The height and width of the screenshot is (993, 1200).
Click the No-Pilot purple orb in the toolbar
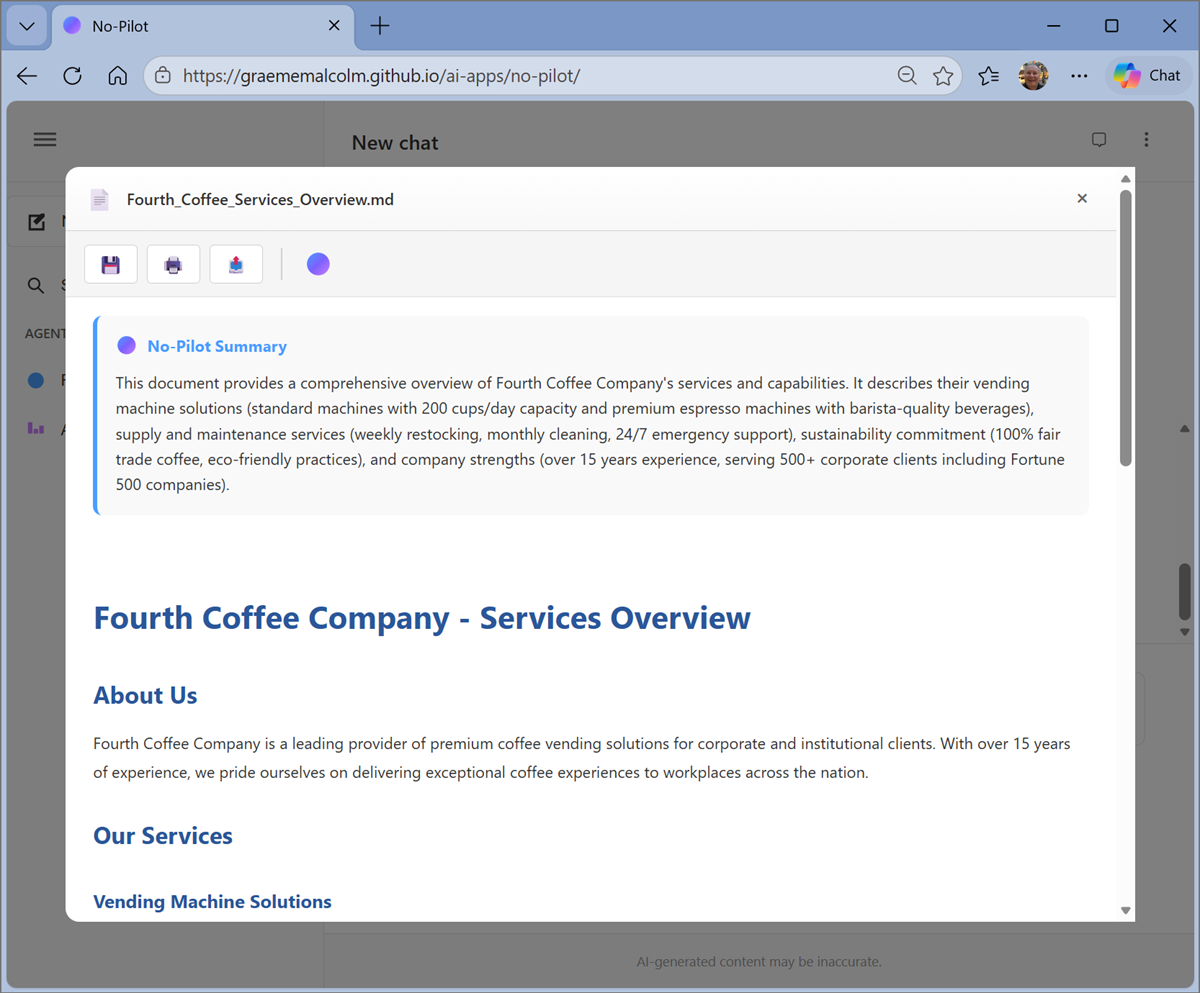[x=318, y=264]
